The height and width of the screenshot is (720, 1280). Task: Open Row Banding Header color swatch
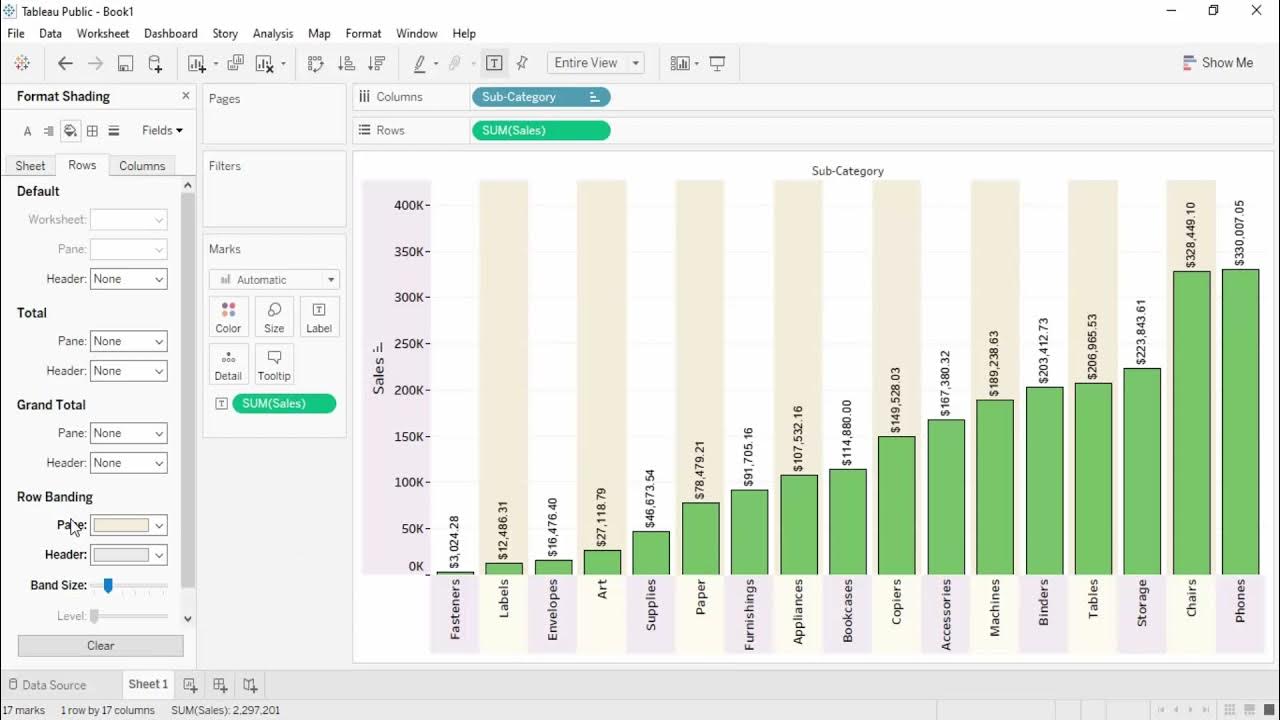point(129,555)
